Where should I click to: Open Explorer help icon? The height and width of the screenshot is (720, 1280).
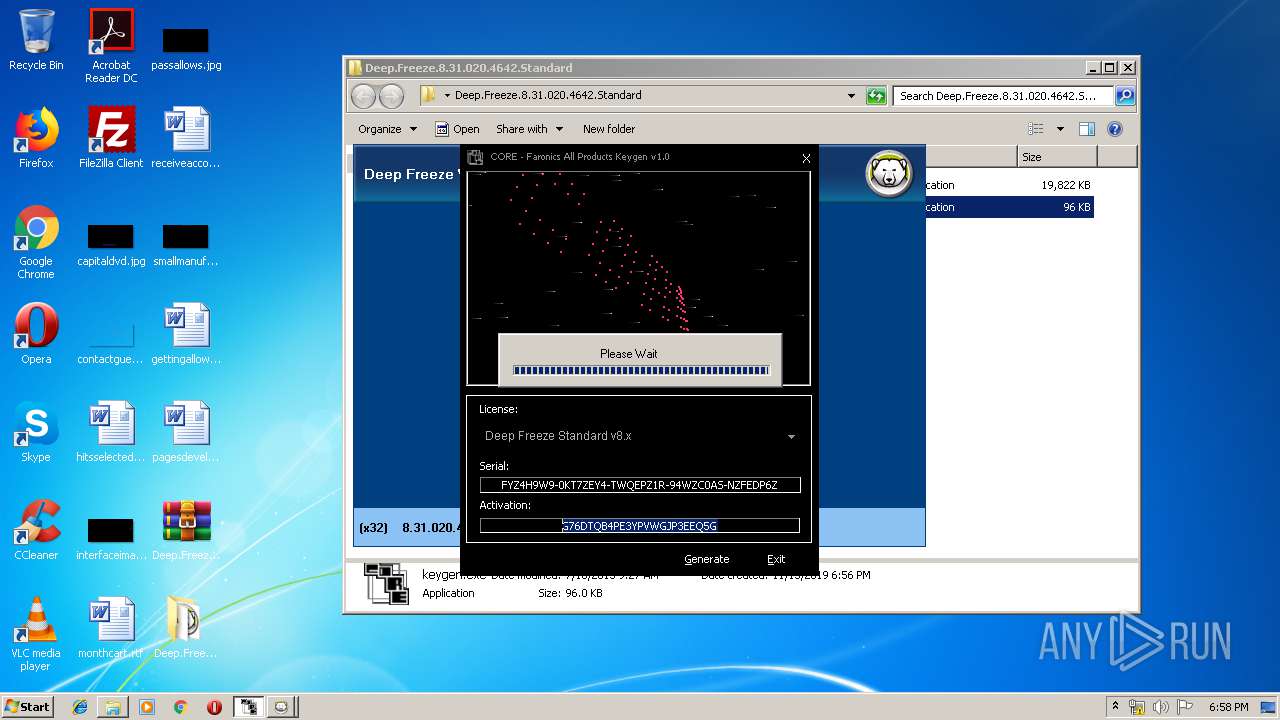(1115, 129)
